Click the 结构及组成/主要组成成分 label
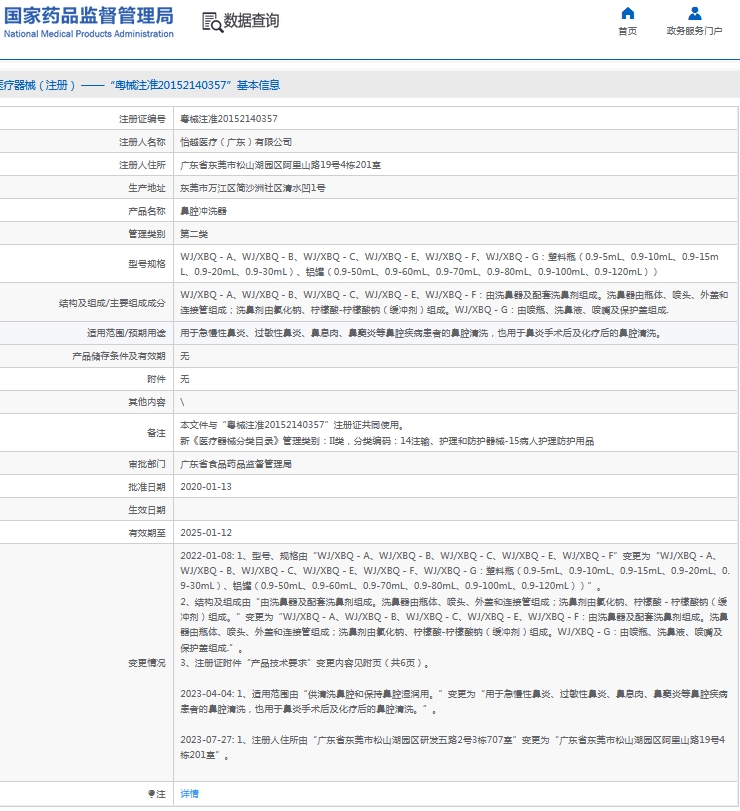 (x=112, y=303)
